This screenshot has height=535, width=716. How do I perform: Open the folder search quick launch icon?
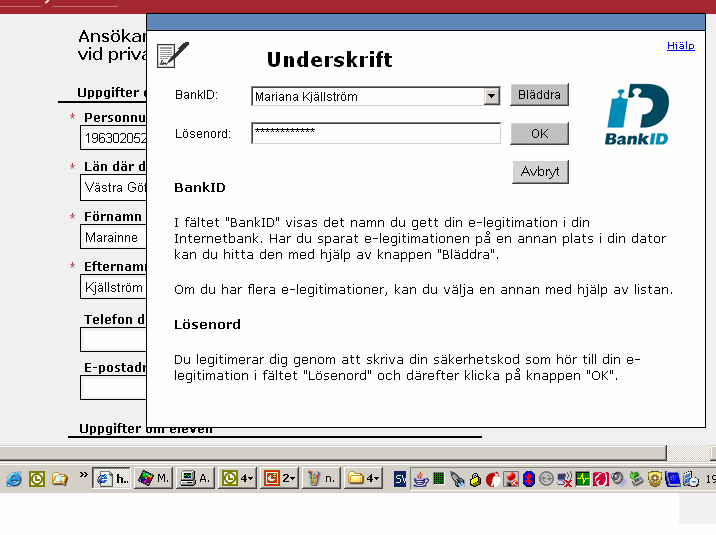click(60, 478)
